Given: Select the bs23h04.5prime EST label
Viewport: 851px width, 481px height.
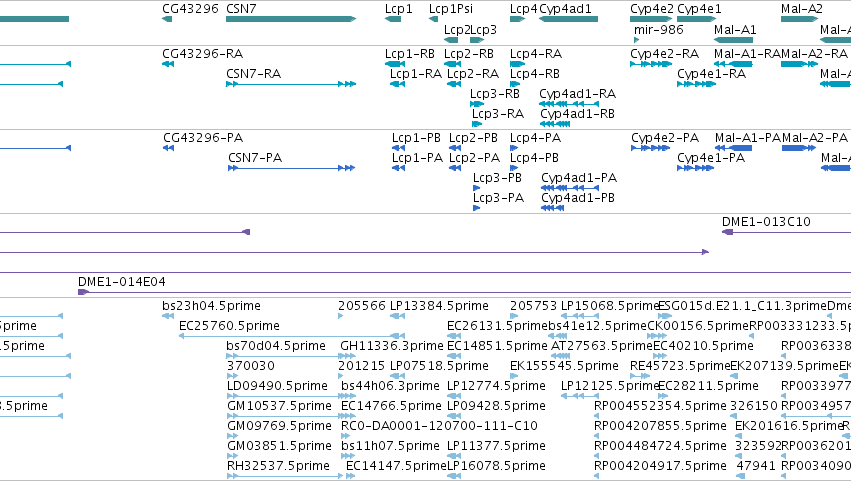Looking at the screenshot, I should (x=211, y=306).
